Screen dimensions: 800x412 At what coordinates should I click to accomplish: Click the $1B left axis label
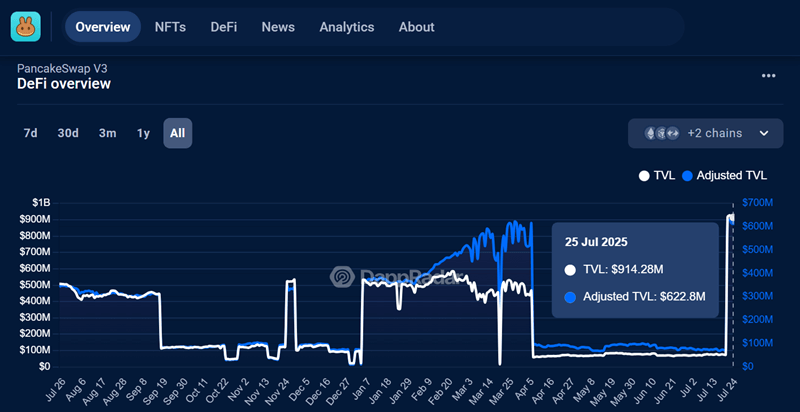(x=41, y=203)
